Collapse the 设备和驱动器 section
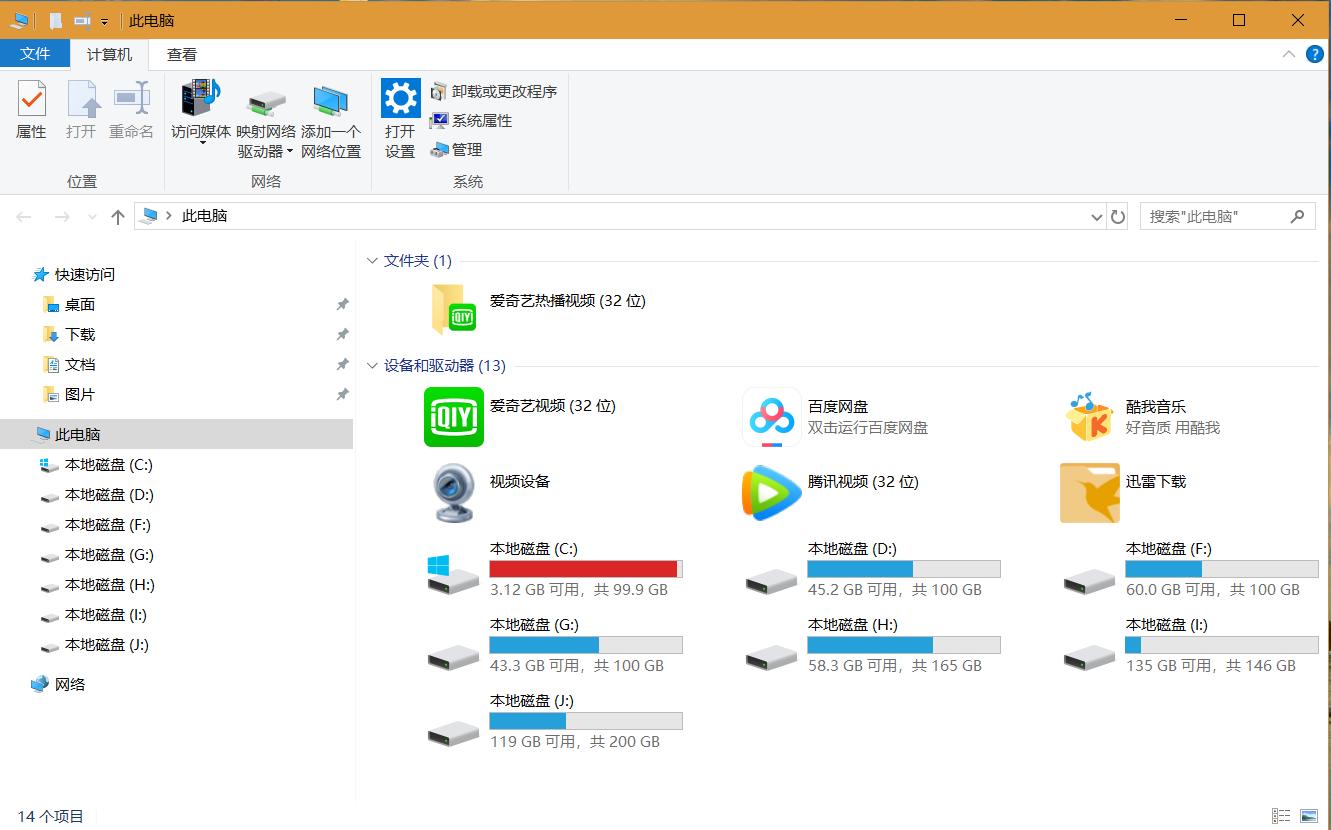Screen dimensions: 1331x830 pyautogui.click(x=372, y=366)
